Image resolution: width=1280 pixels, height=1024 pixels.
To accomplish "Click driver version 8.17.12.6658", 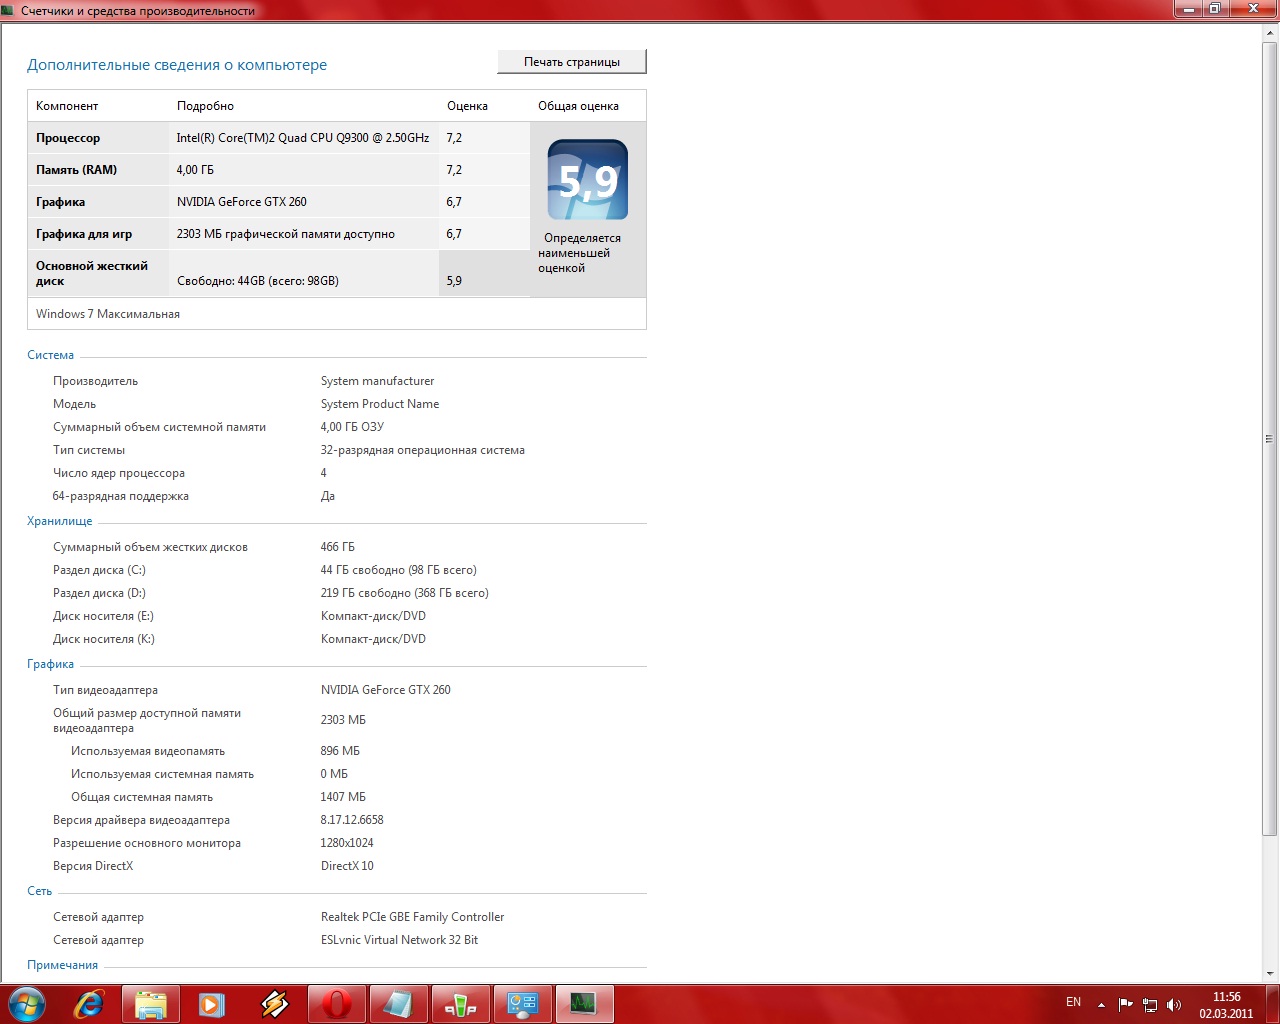I will pyautogui.click(x=352, y=820).
